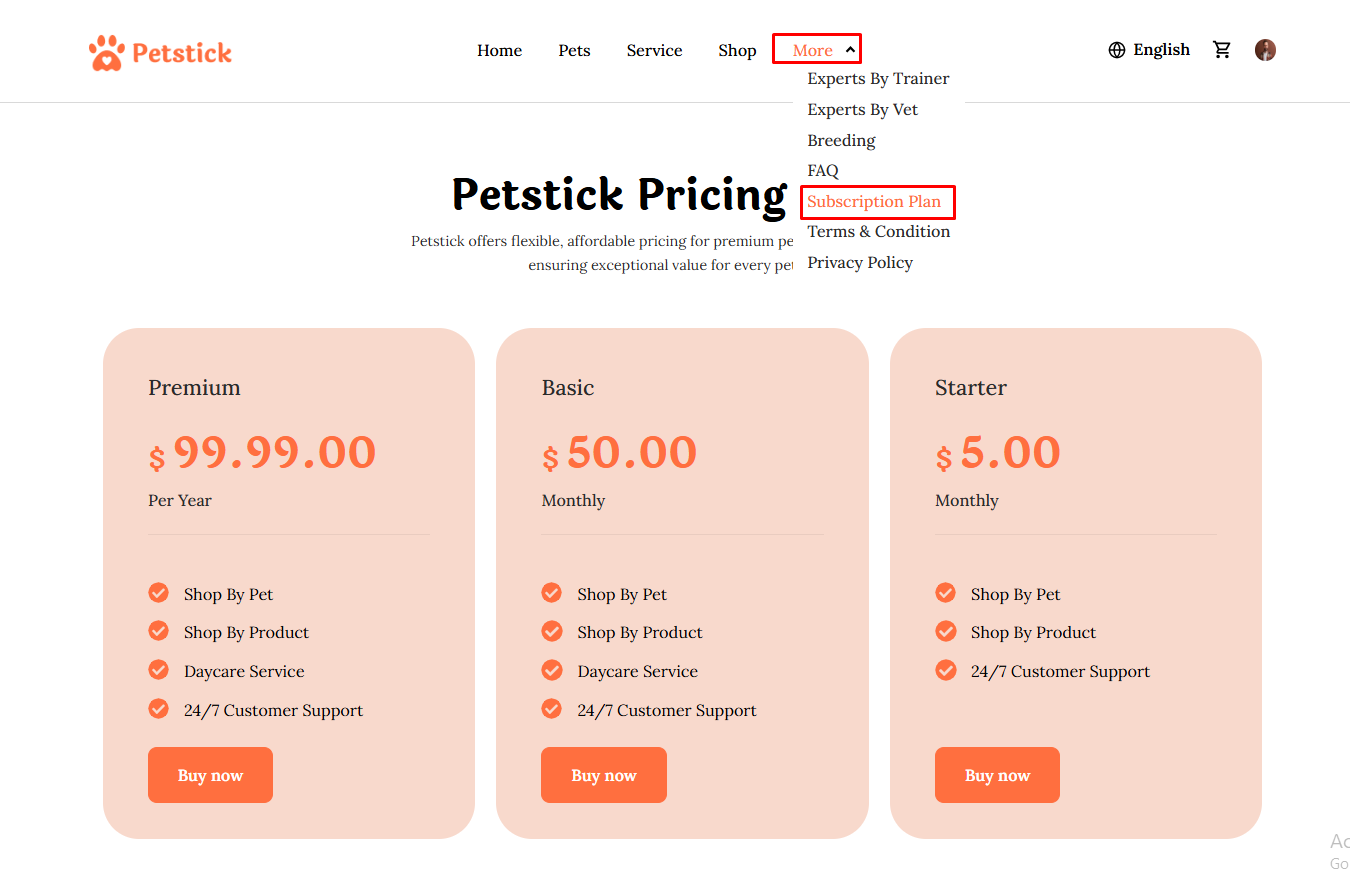
Task: Select Experts By Trainer from menu
Action: [x=878, y=79]
